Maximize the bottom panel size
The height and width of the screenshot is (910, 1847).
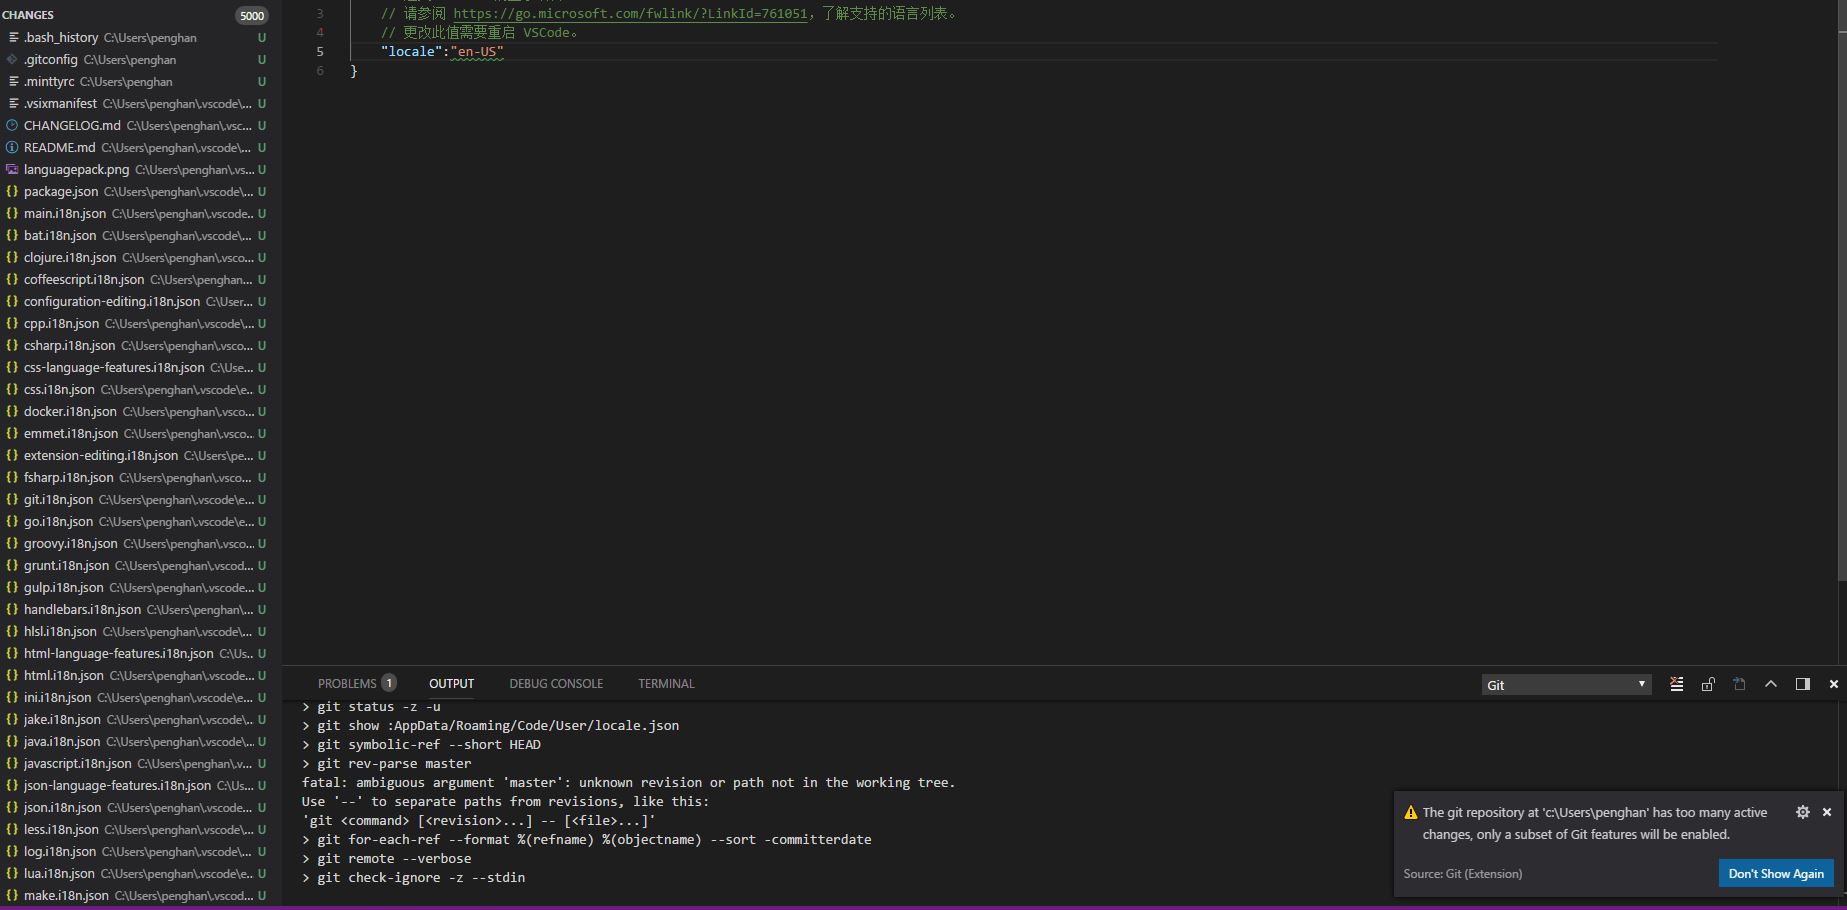click(x=1801, y=684)
